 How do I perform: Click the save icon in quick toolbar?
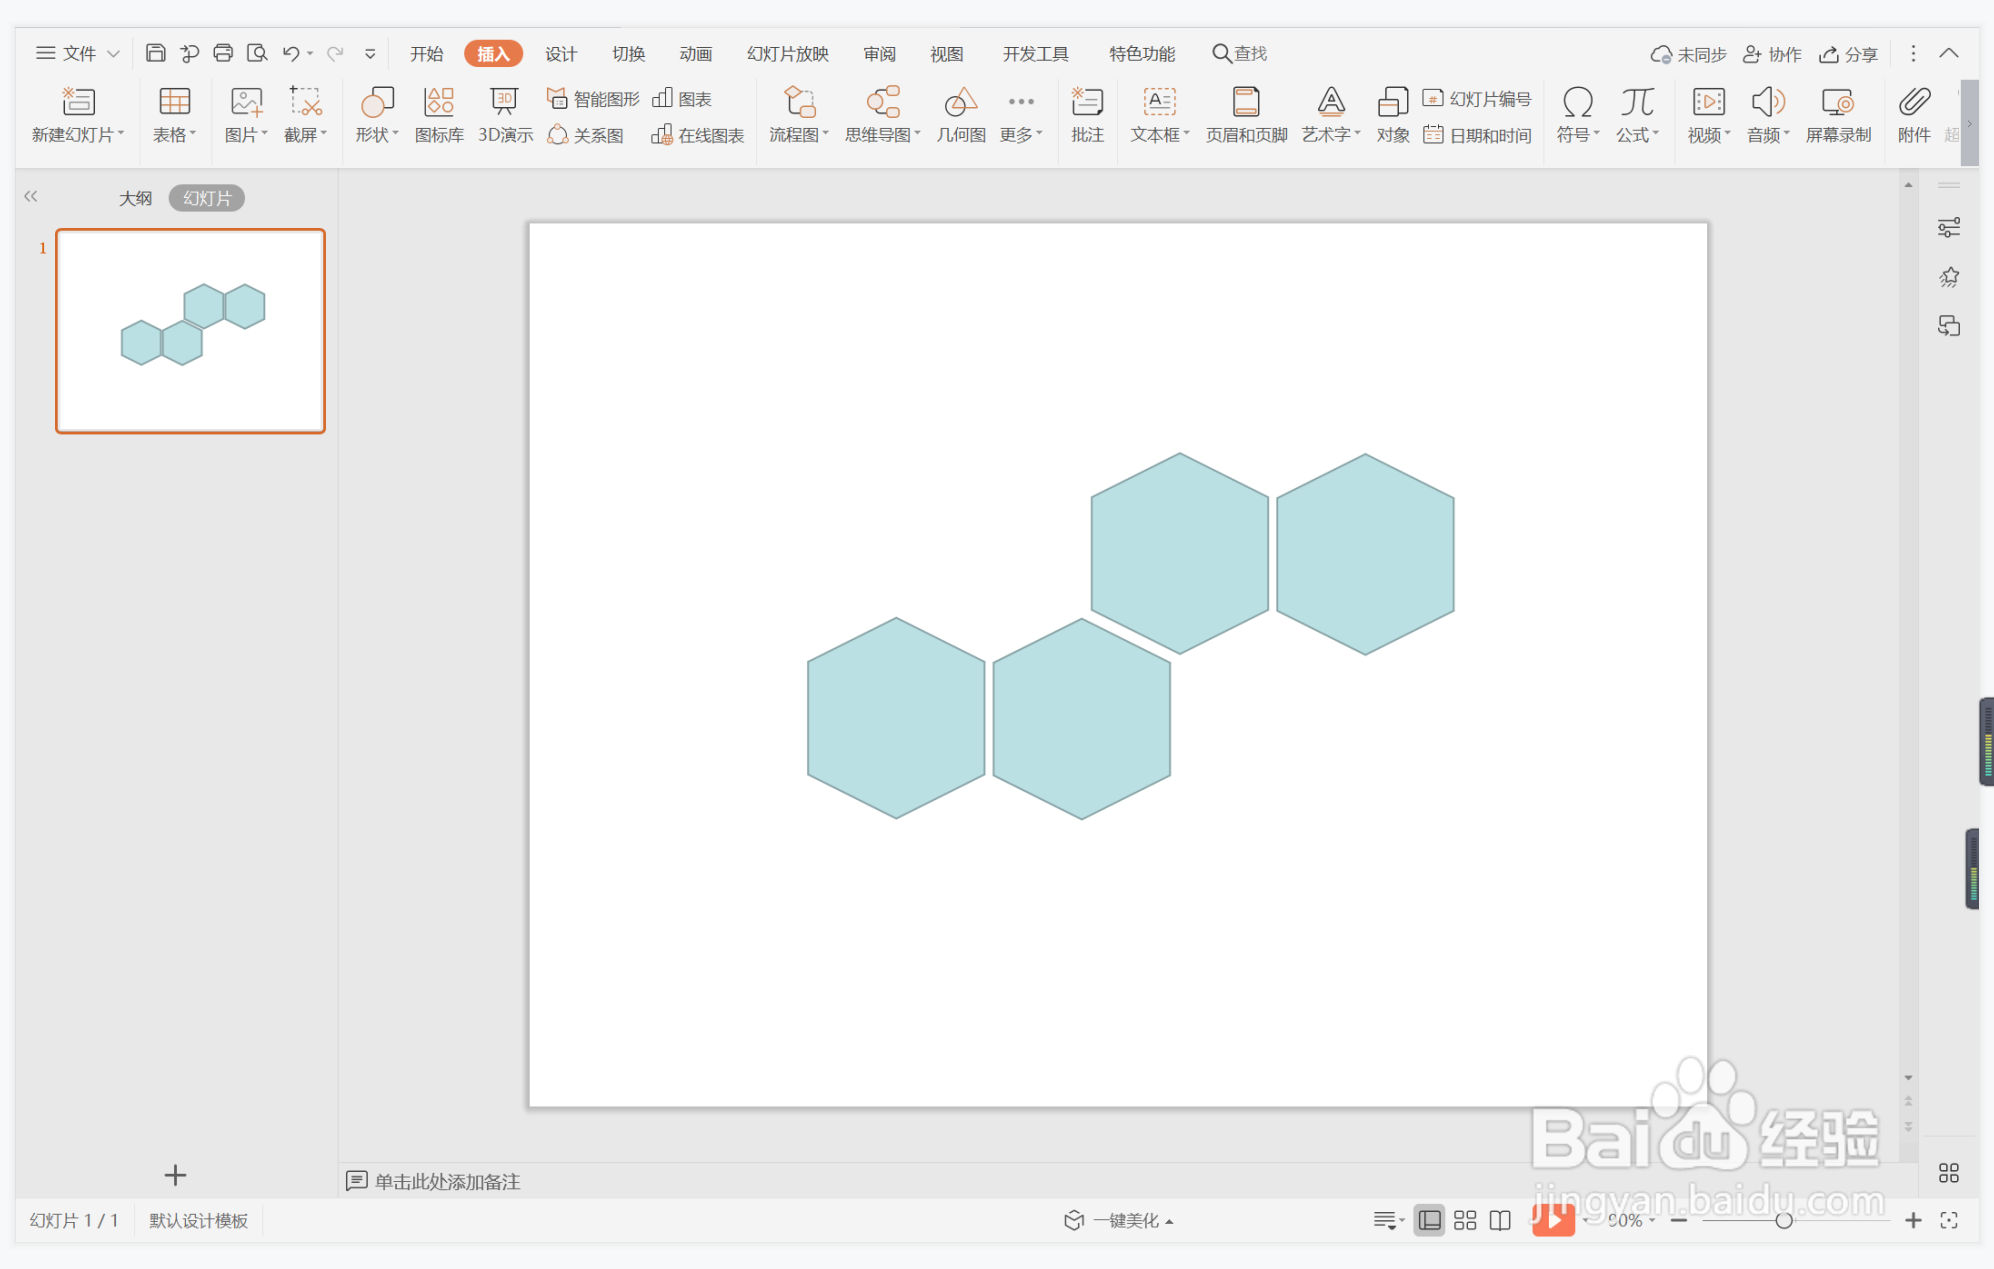(x=155, y=53)
